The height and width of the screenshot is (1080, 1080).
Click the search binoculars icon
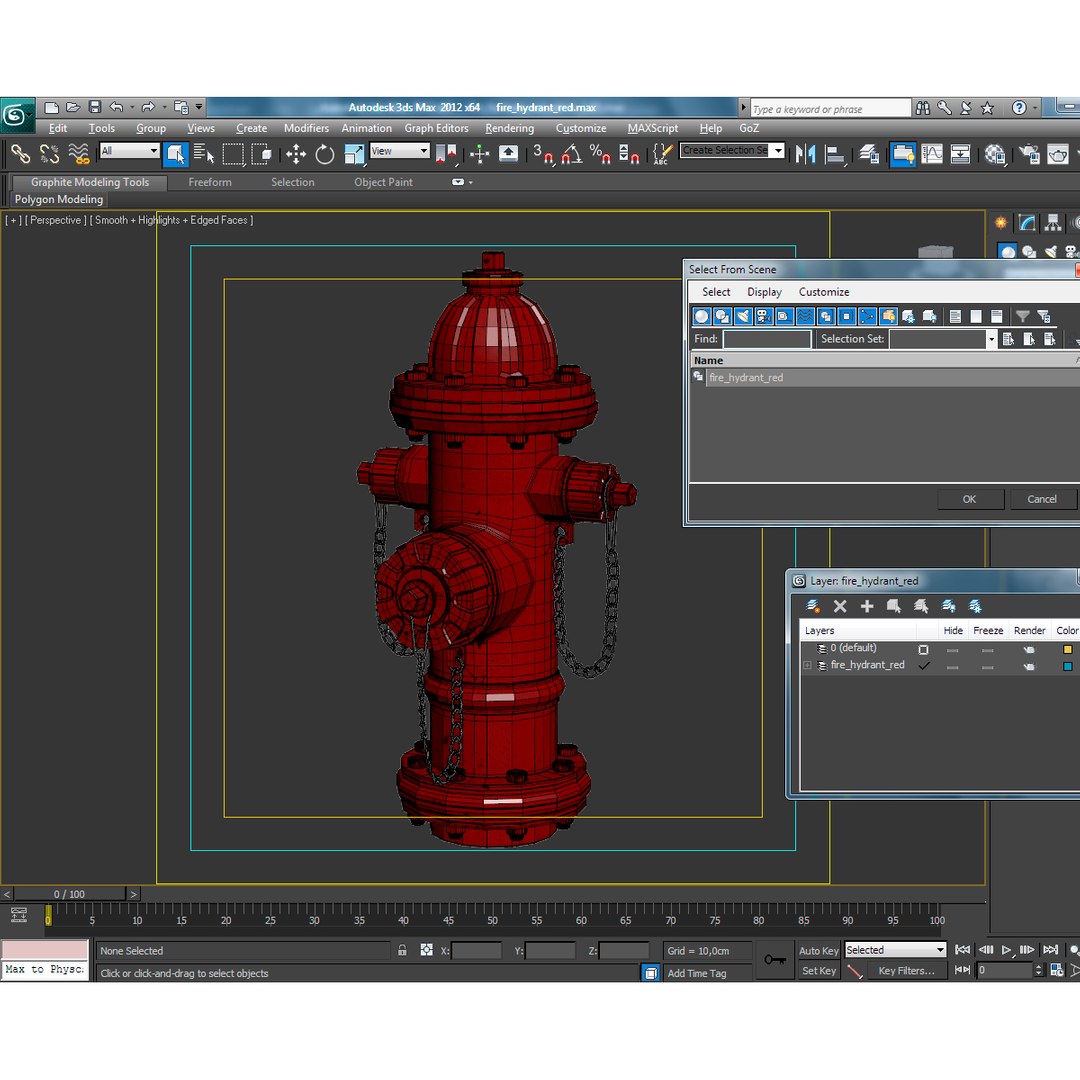[x=922, y=107]
